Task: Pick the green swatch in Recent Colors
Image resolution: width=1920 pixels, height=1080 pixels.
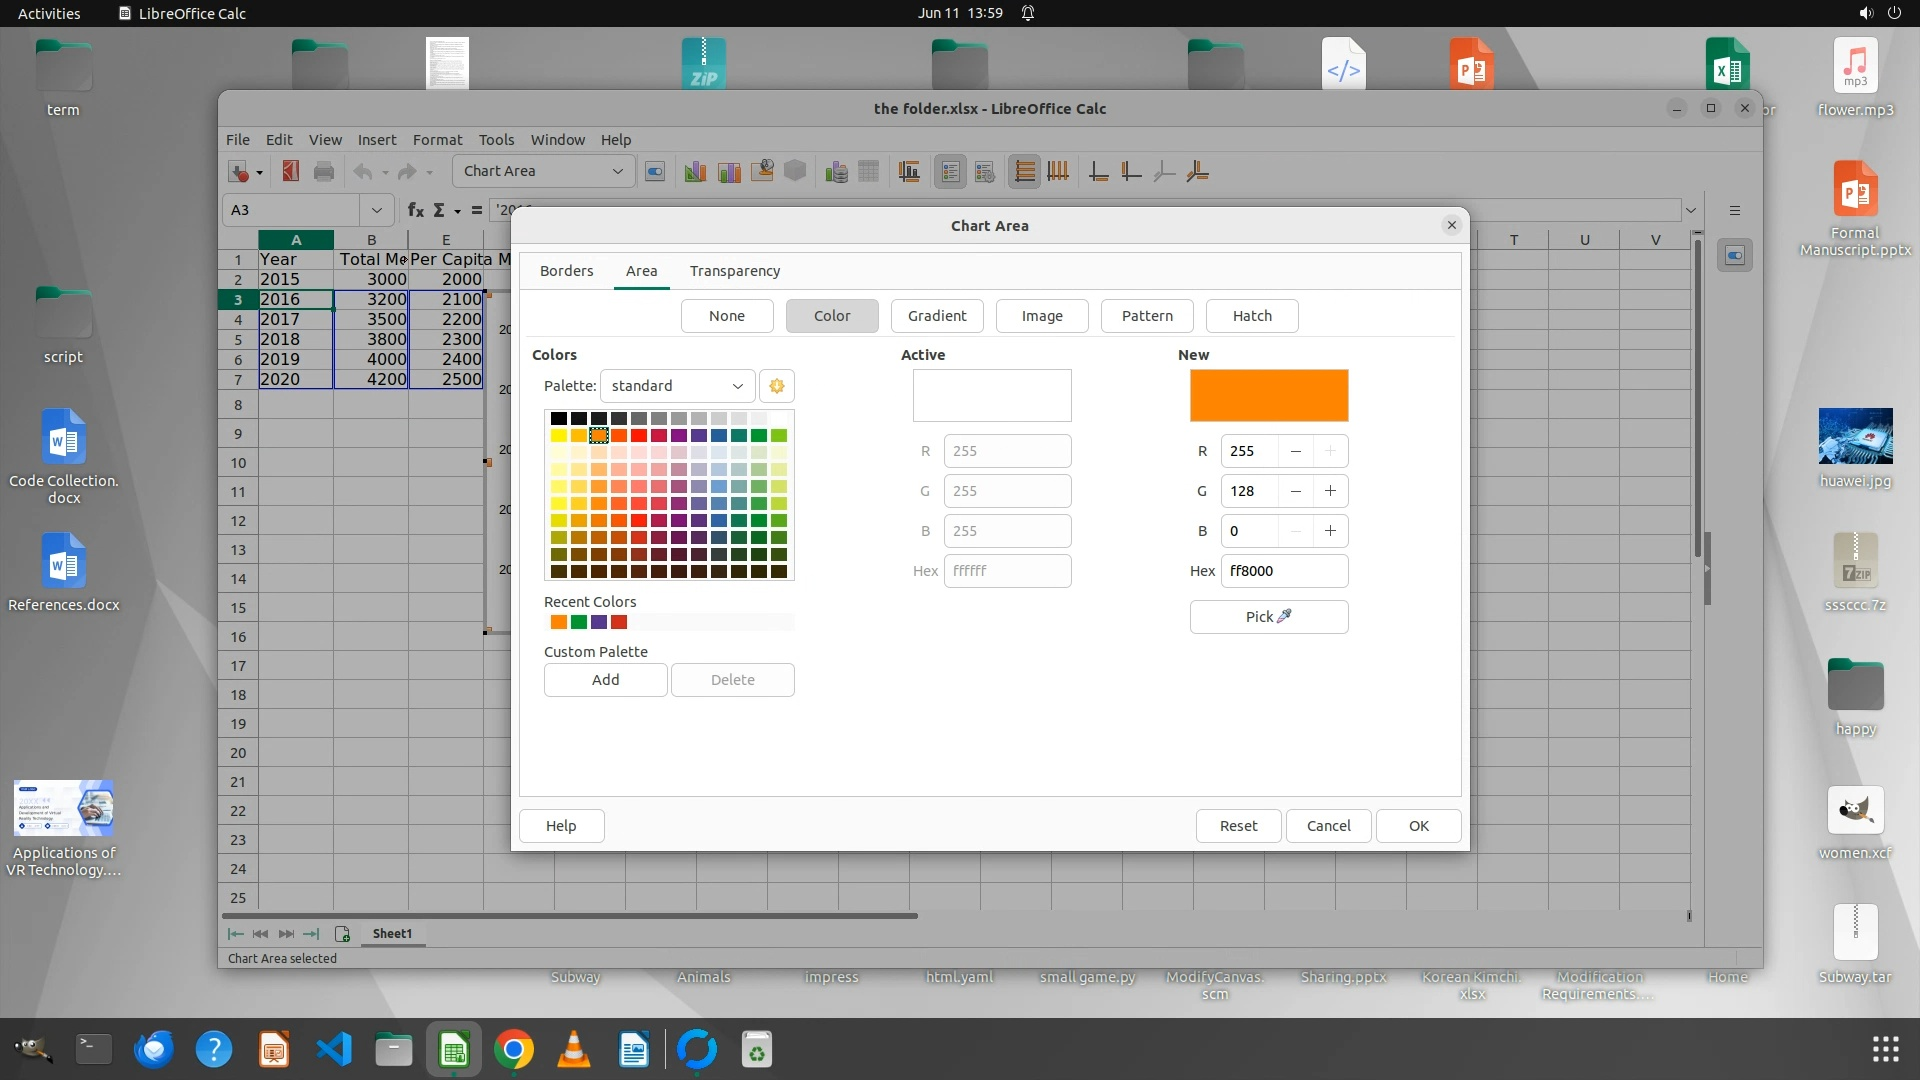Action: click(579, 623)
